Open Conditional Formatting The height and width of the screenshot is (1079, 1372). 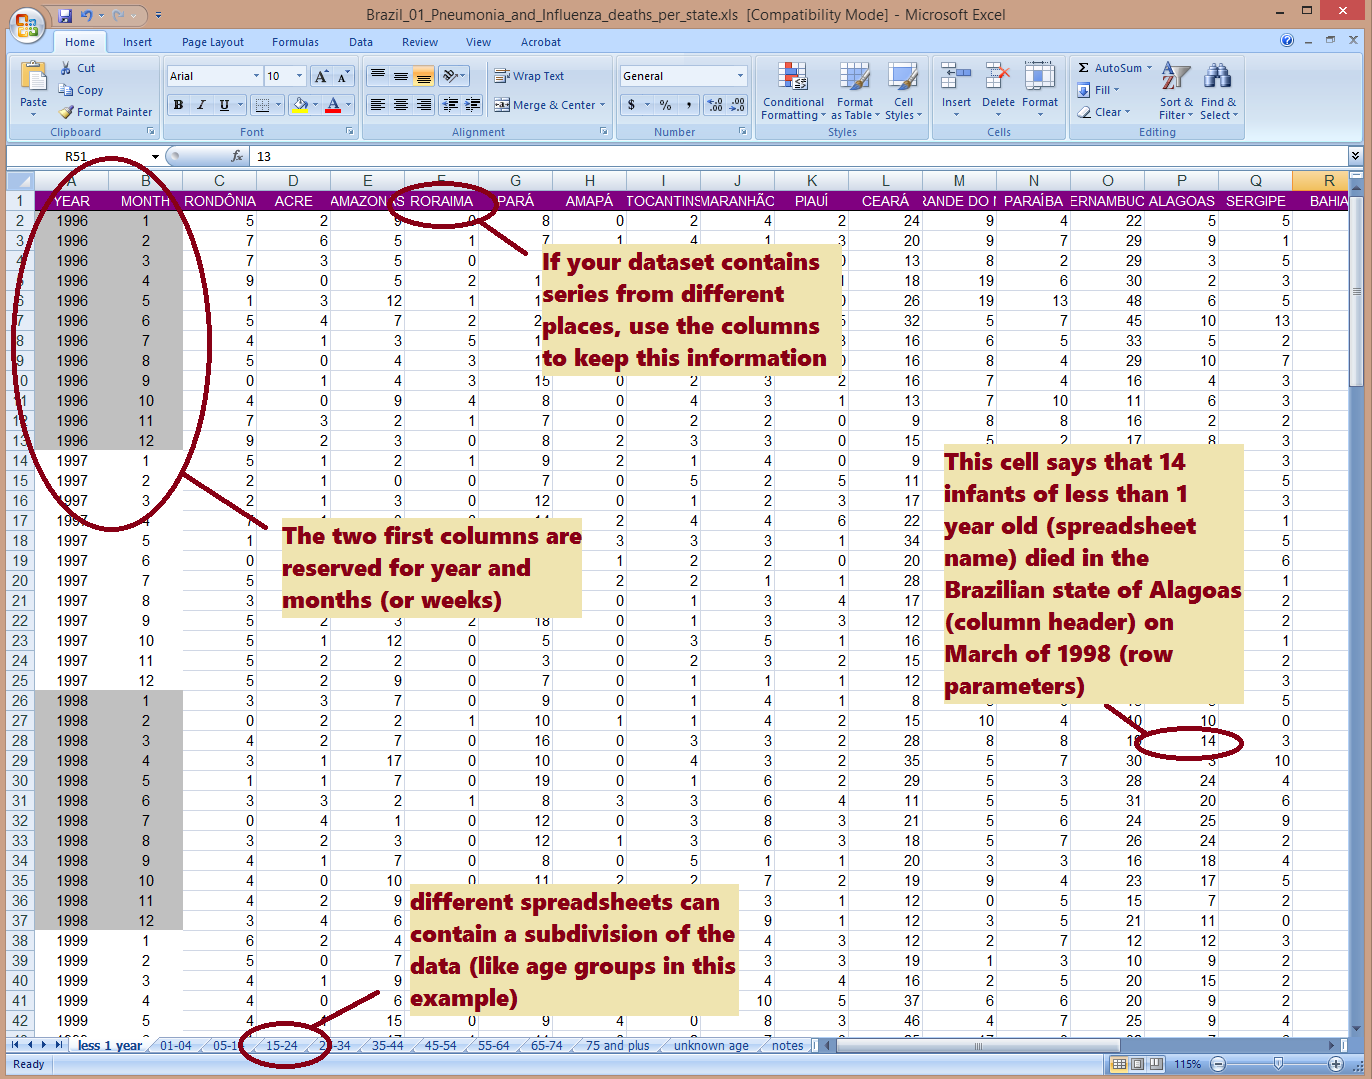coord(793,92)
